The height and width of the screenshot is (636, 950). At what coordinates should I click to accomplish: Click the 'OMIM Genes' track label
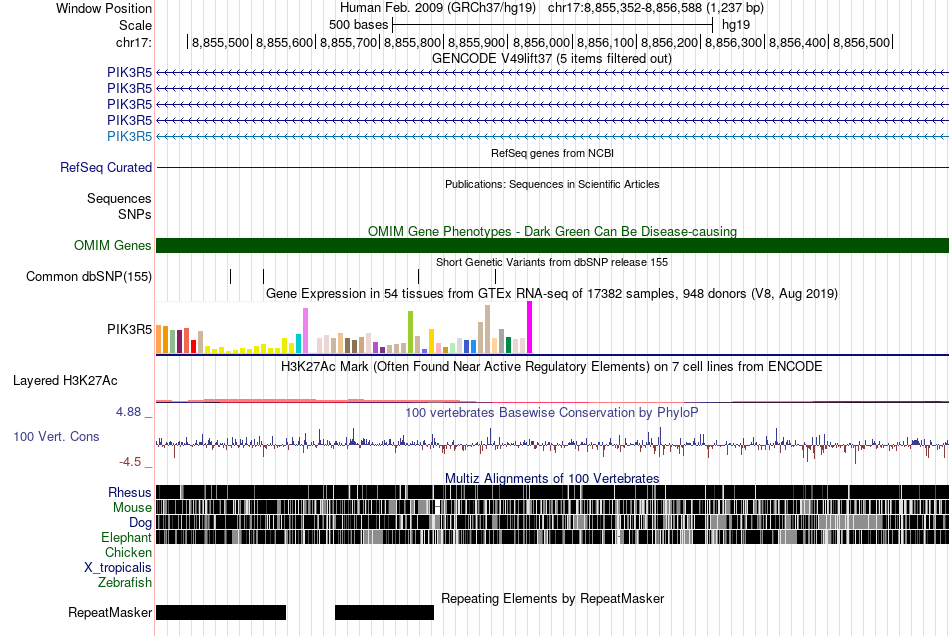tap(112, 245)
